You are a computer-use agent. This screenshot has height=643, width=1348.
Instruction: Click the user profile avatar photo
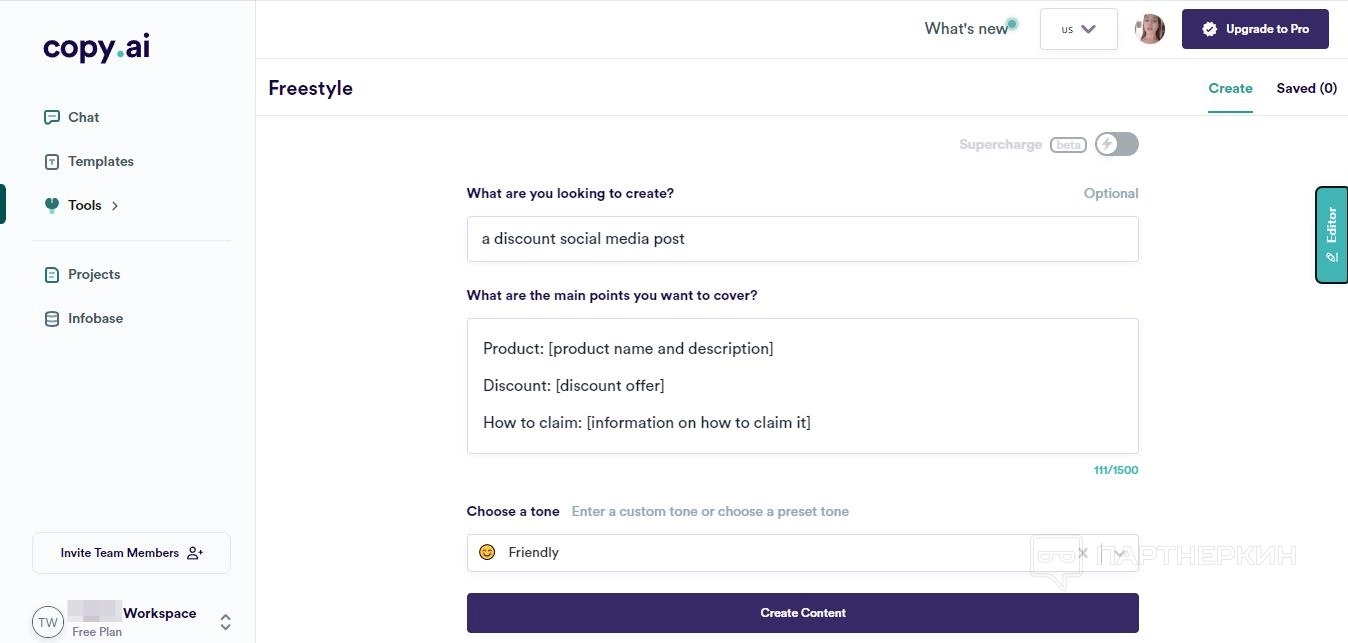click(1150, 29)
